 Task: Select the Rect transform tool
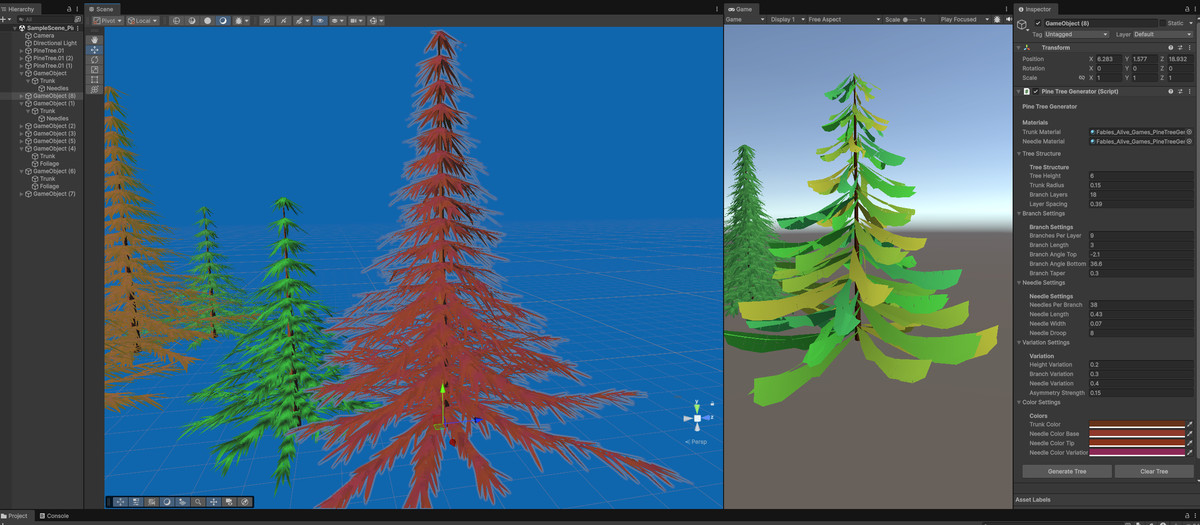[95, 79]
